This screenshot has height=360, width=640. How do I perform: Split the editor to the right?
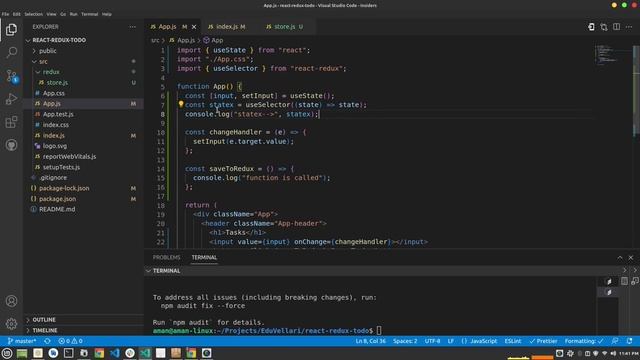(x=616, y=27)
